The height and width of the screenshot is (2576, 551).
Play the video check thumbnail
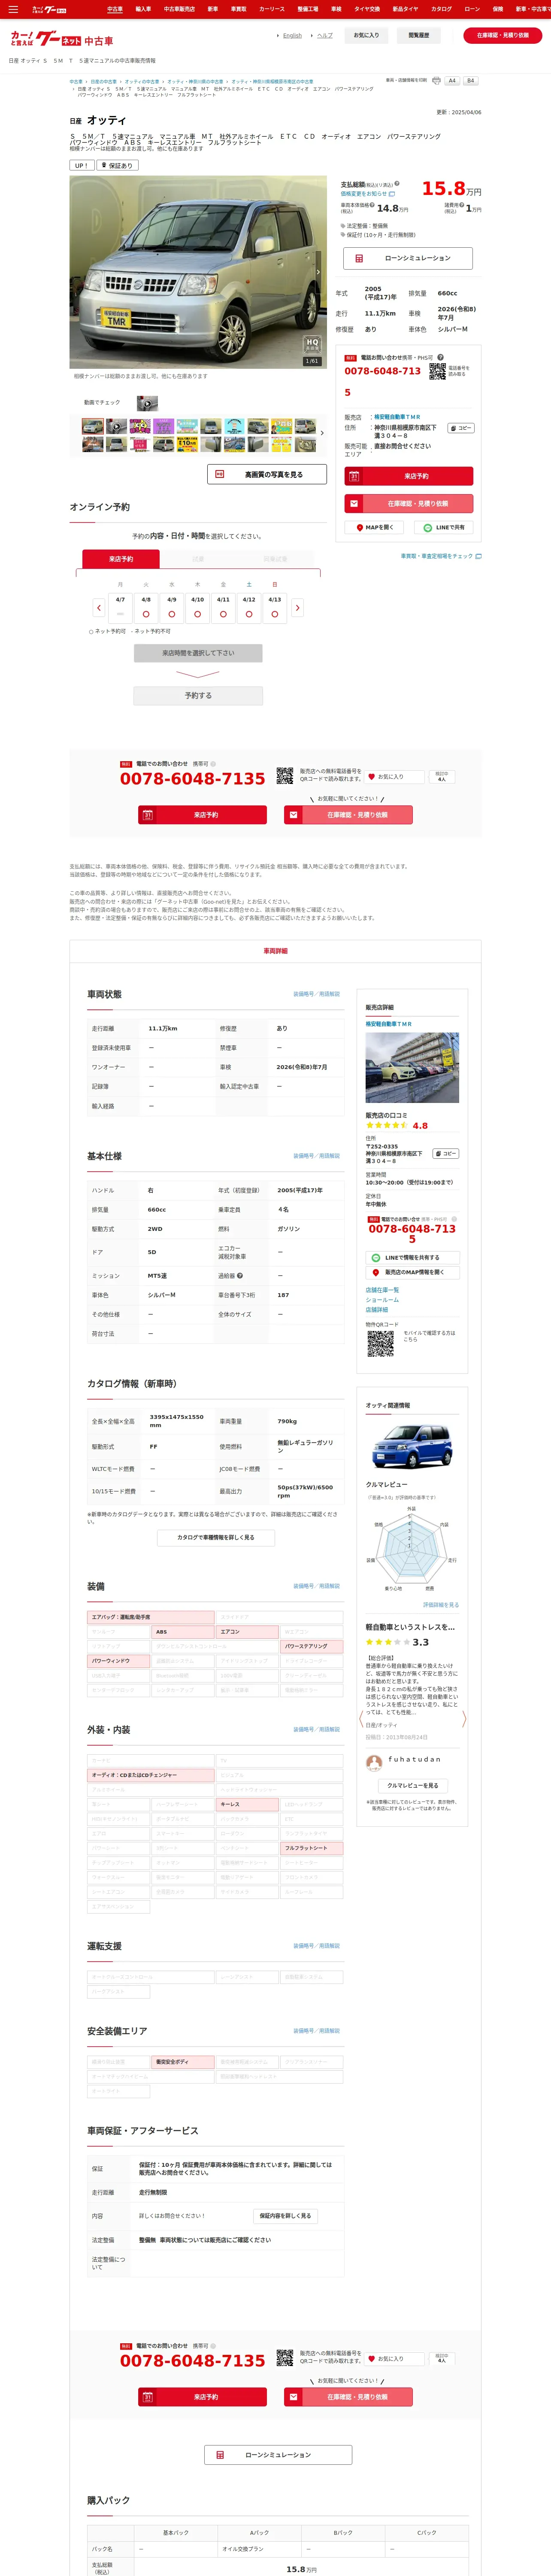point(147,403)
